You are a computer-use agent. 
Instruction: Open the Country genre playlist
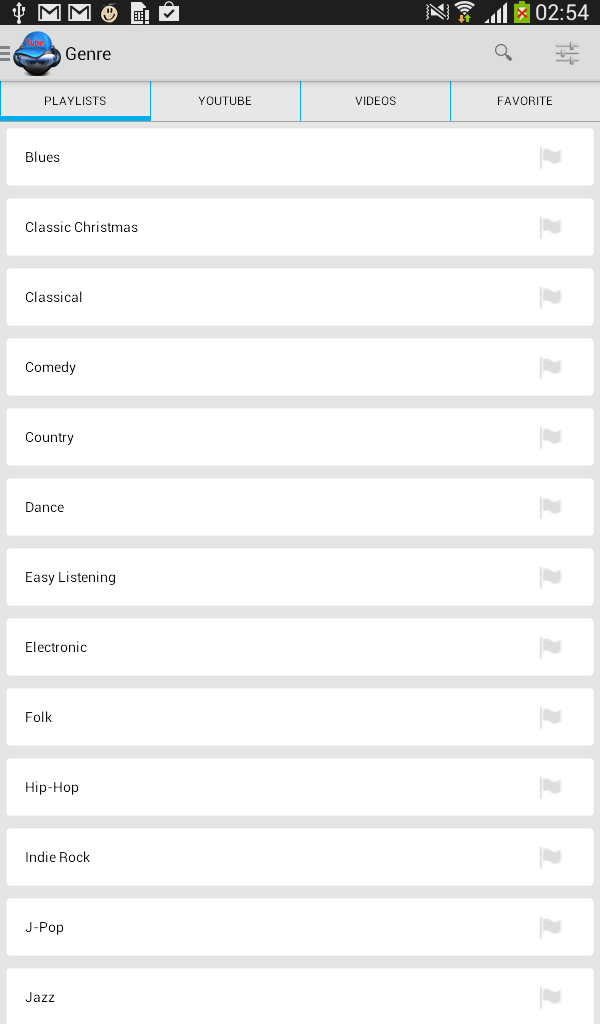(300, 438)
